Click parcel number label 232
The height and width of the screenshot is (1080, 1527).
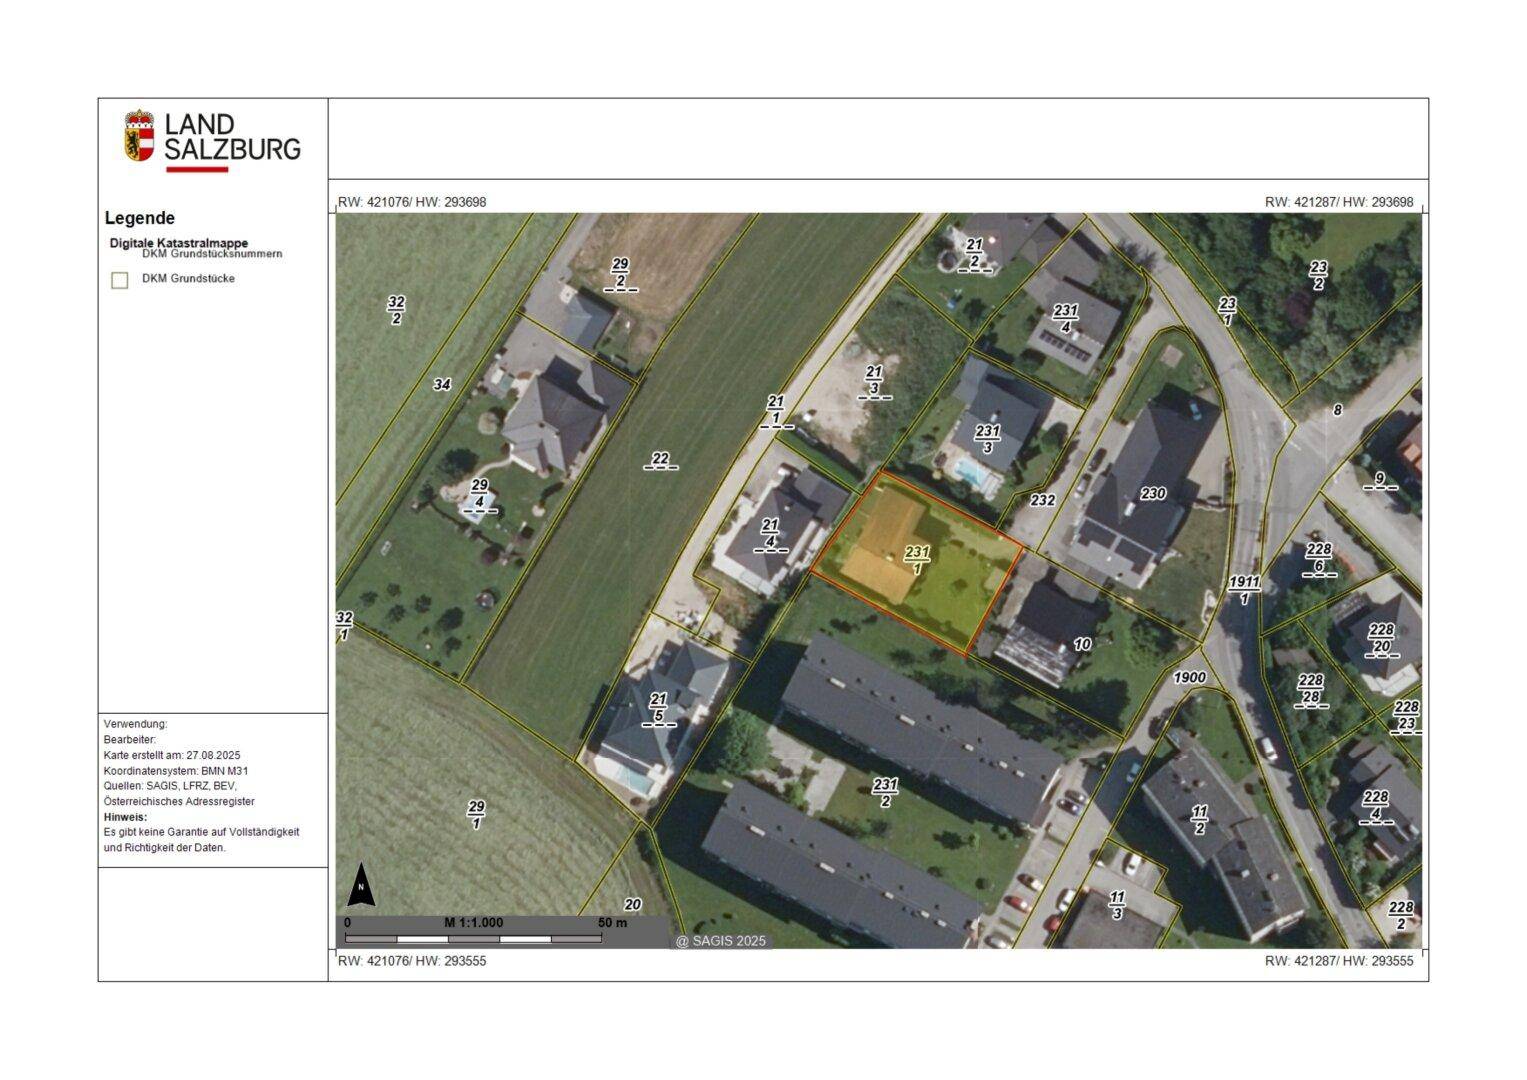[x=1042, y=500]
